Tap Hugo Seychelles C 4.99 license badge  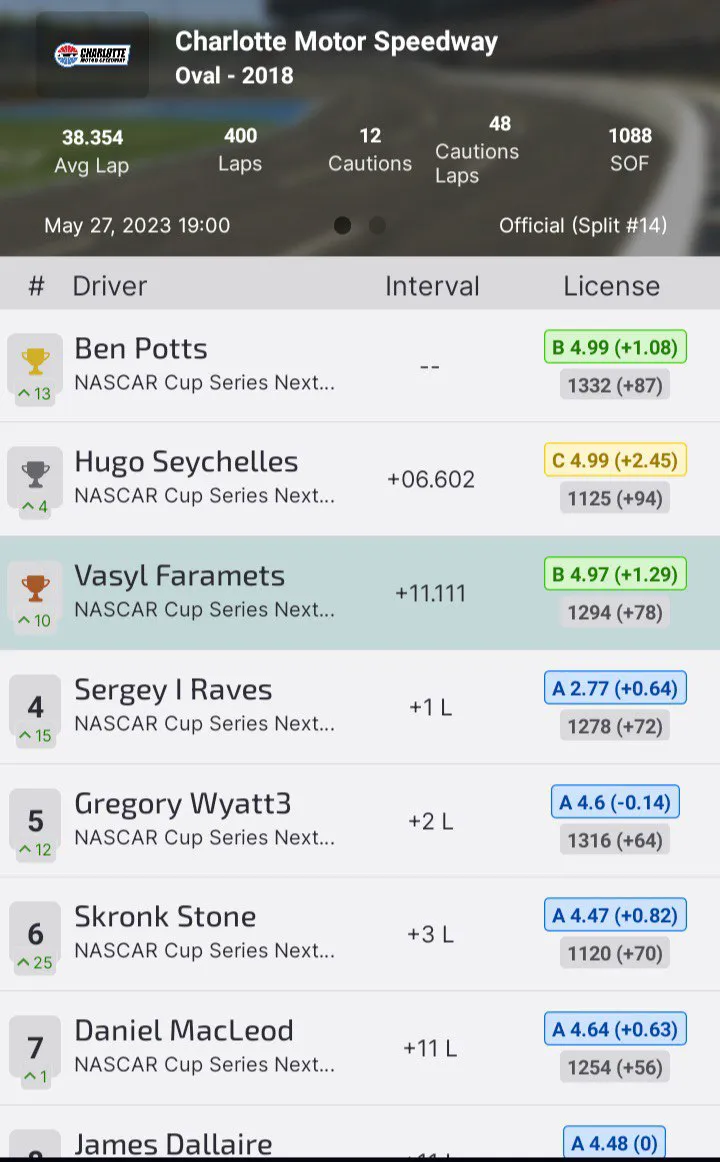click(615, 460)
